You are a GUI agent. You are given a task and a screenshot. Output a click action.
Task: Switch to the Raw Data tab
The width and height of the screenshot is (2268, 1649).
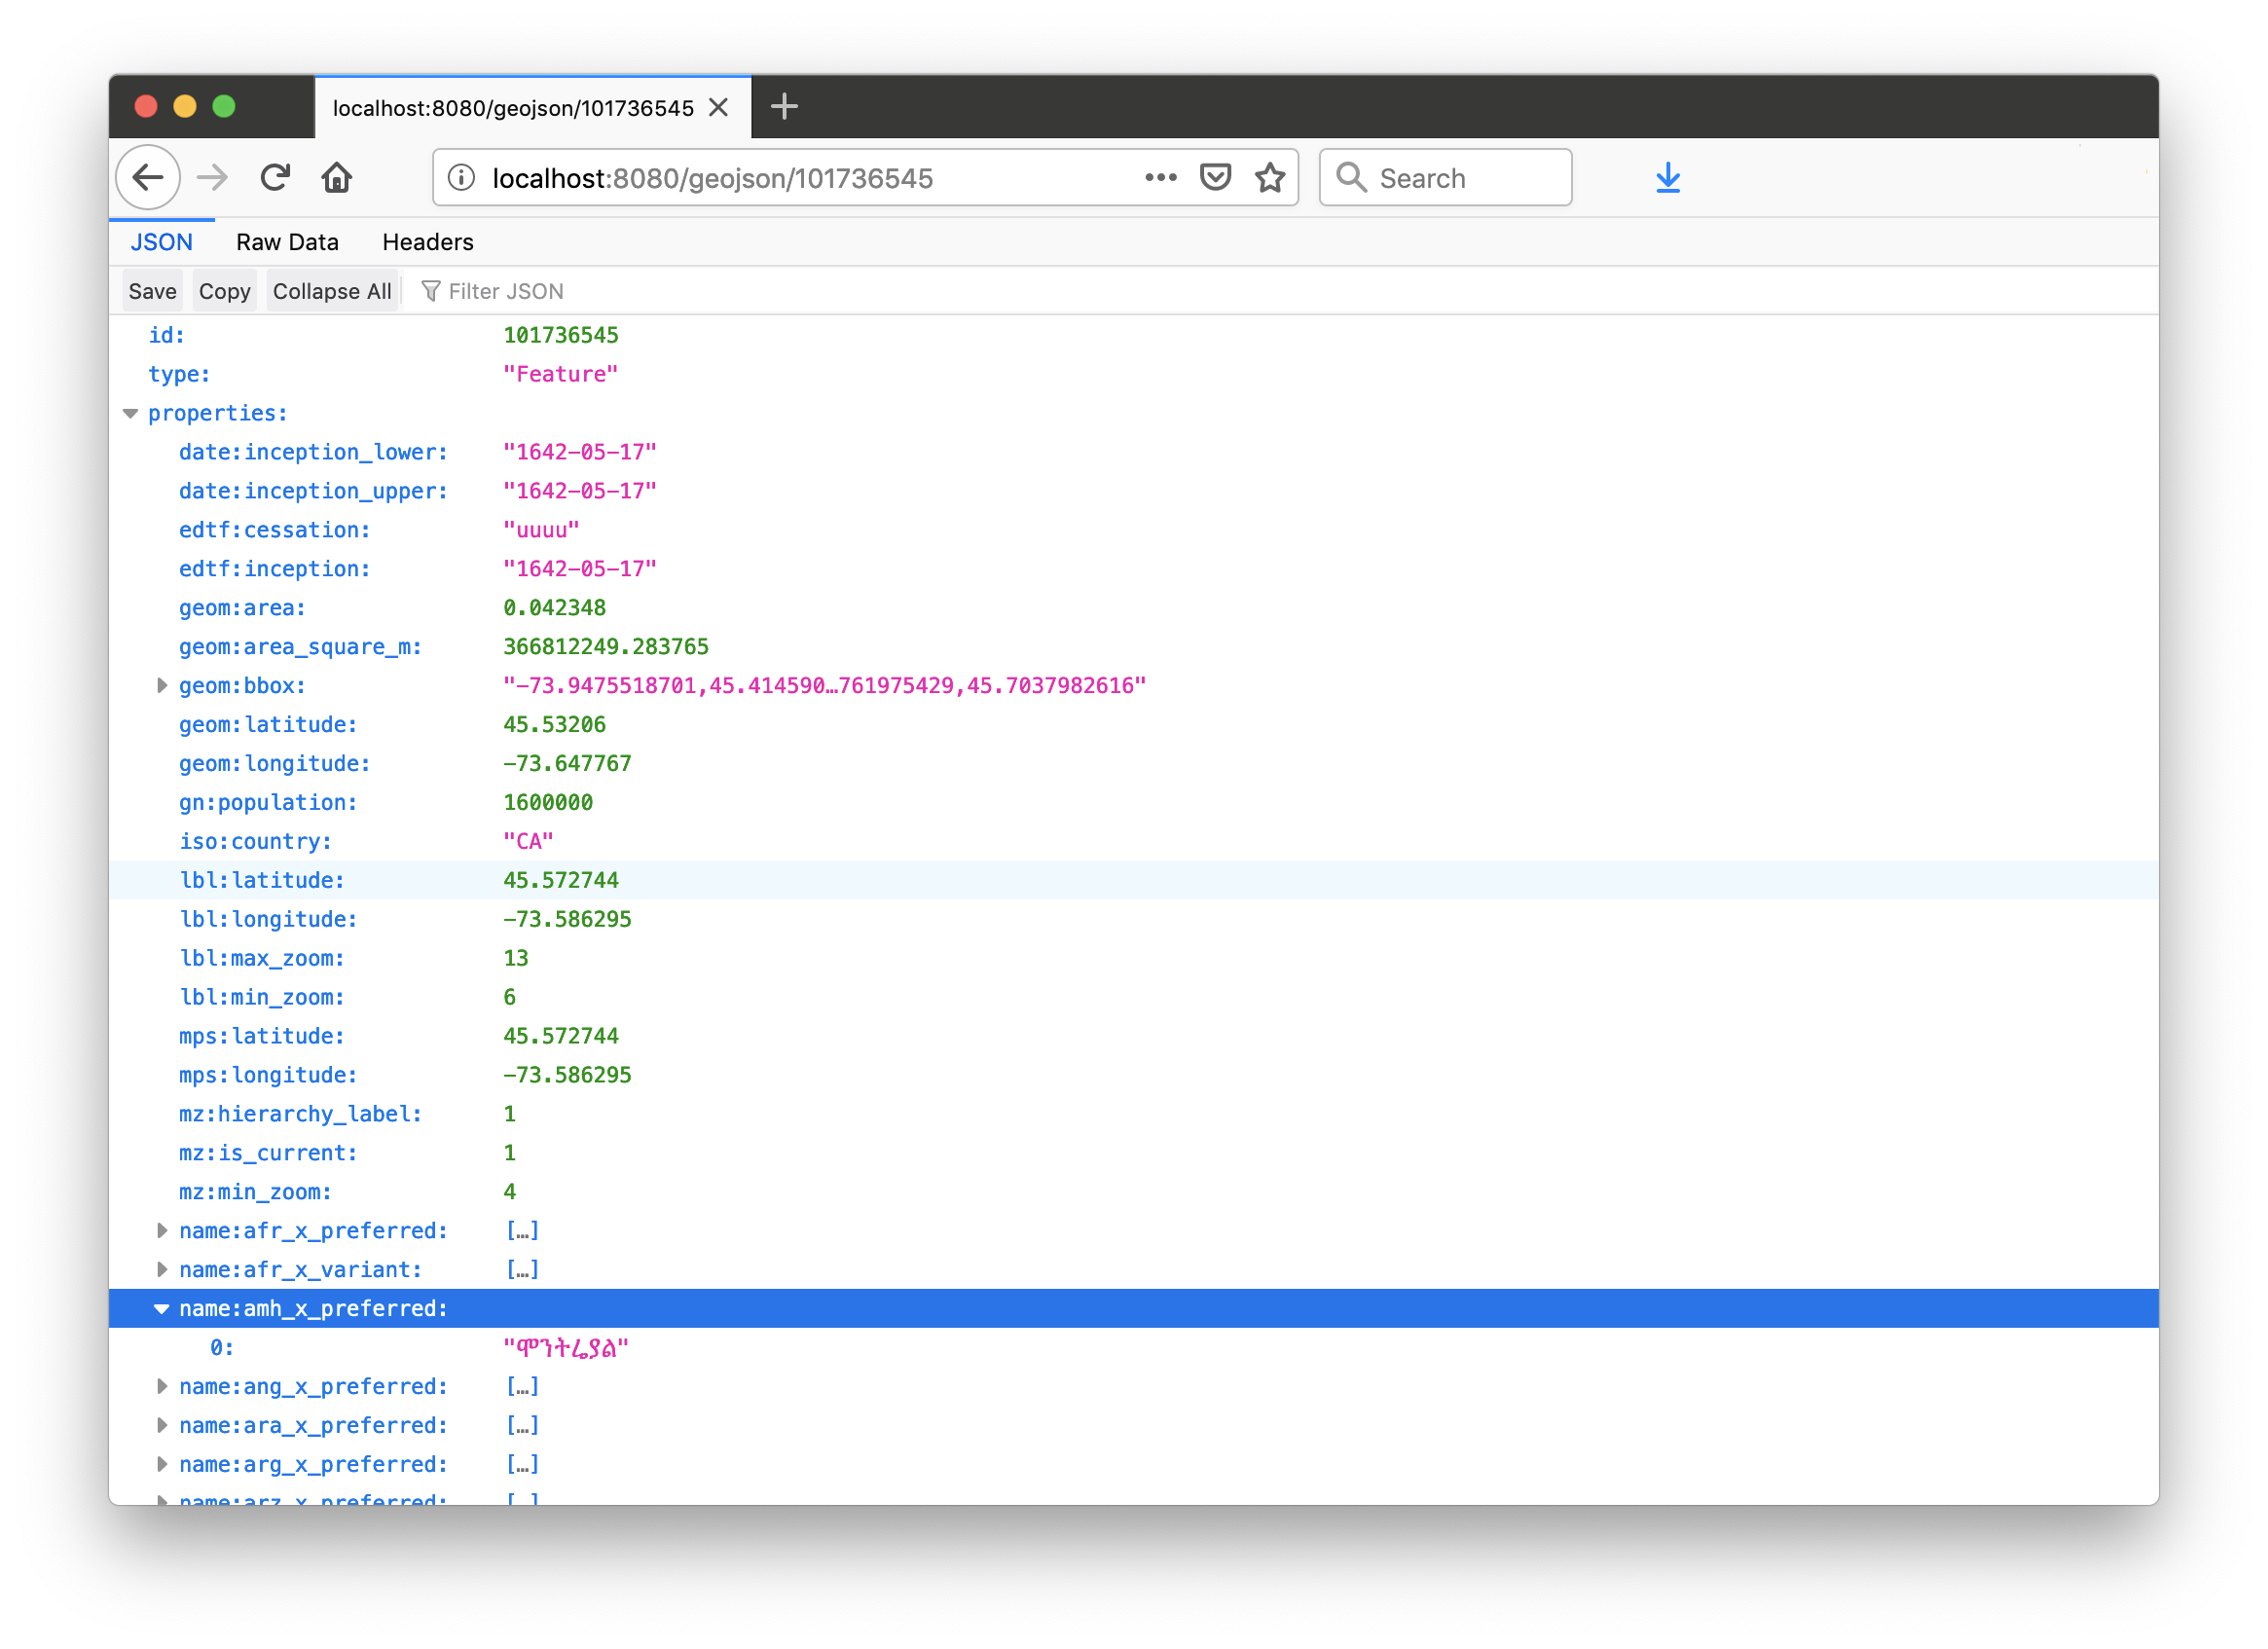(x=288, y=242)
